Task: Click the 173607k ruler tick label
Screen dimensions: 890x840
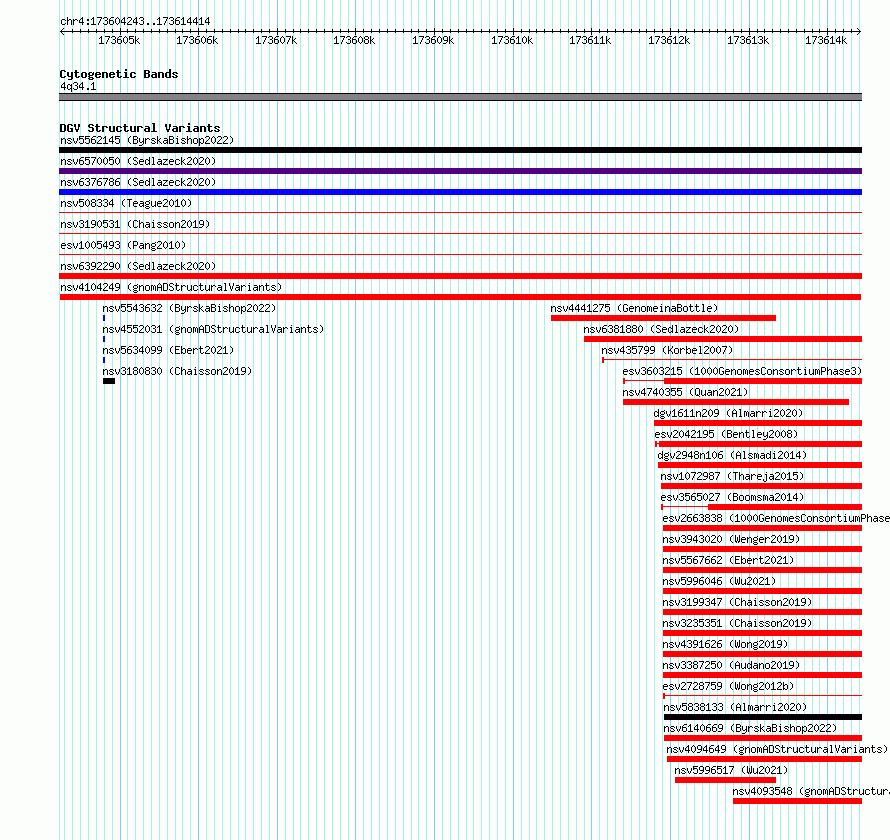Action: (276, 40)
